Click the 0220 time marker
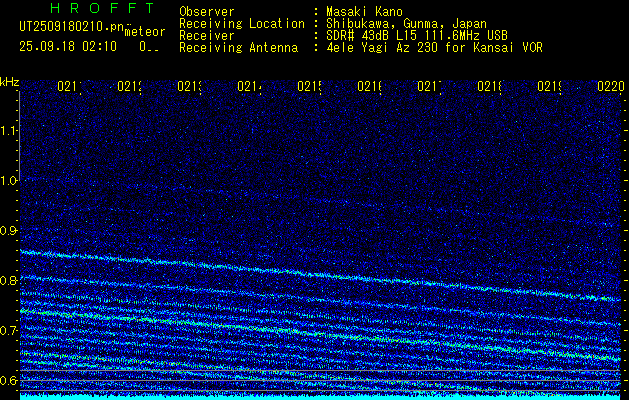629x400 pixels. point(611,86)
